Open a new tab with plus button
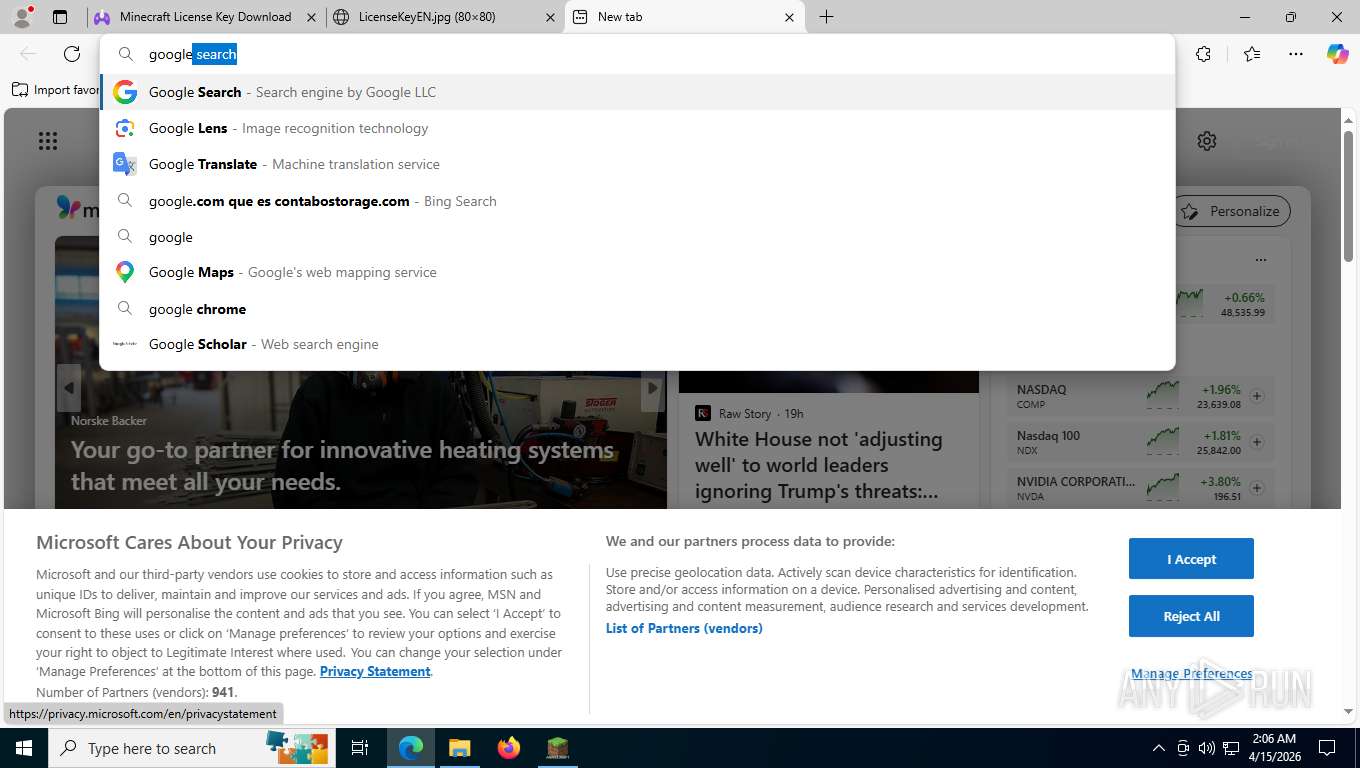Image resolution: width=1360 pixels, height=768 pixels. [826, 17]
